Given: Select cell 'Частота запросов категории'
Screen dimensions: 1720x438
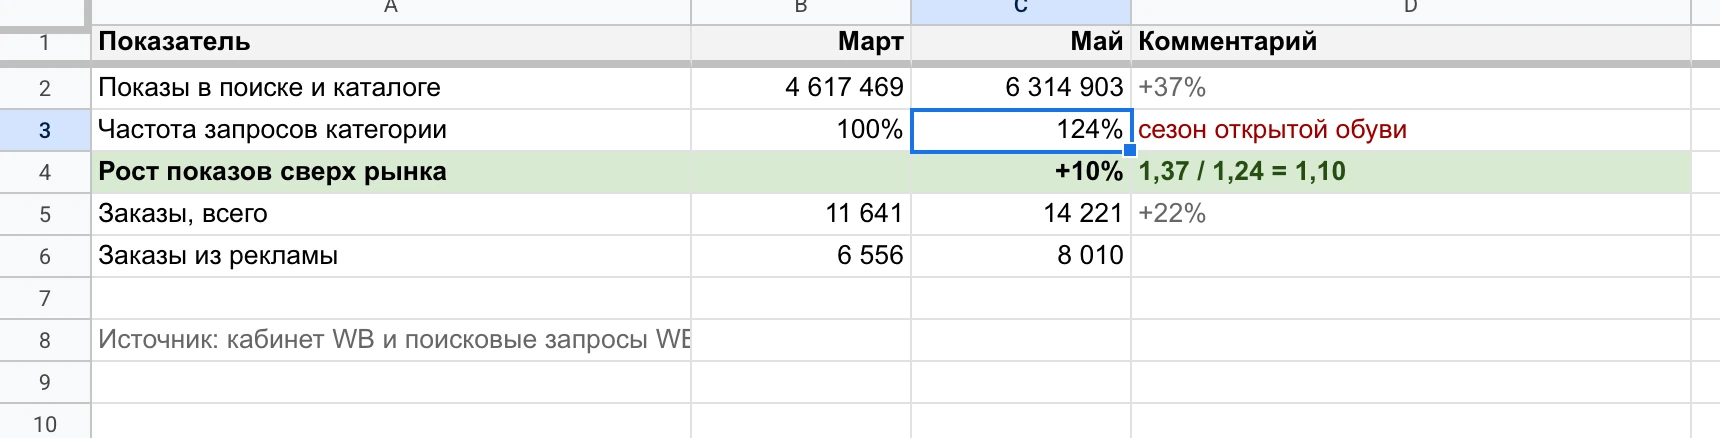Looking at the screenshot, I should [x=391, y=130].
